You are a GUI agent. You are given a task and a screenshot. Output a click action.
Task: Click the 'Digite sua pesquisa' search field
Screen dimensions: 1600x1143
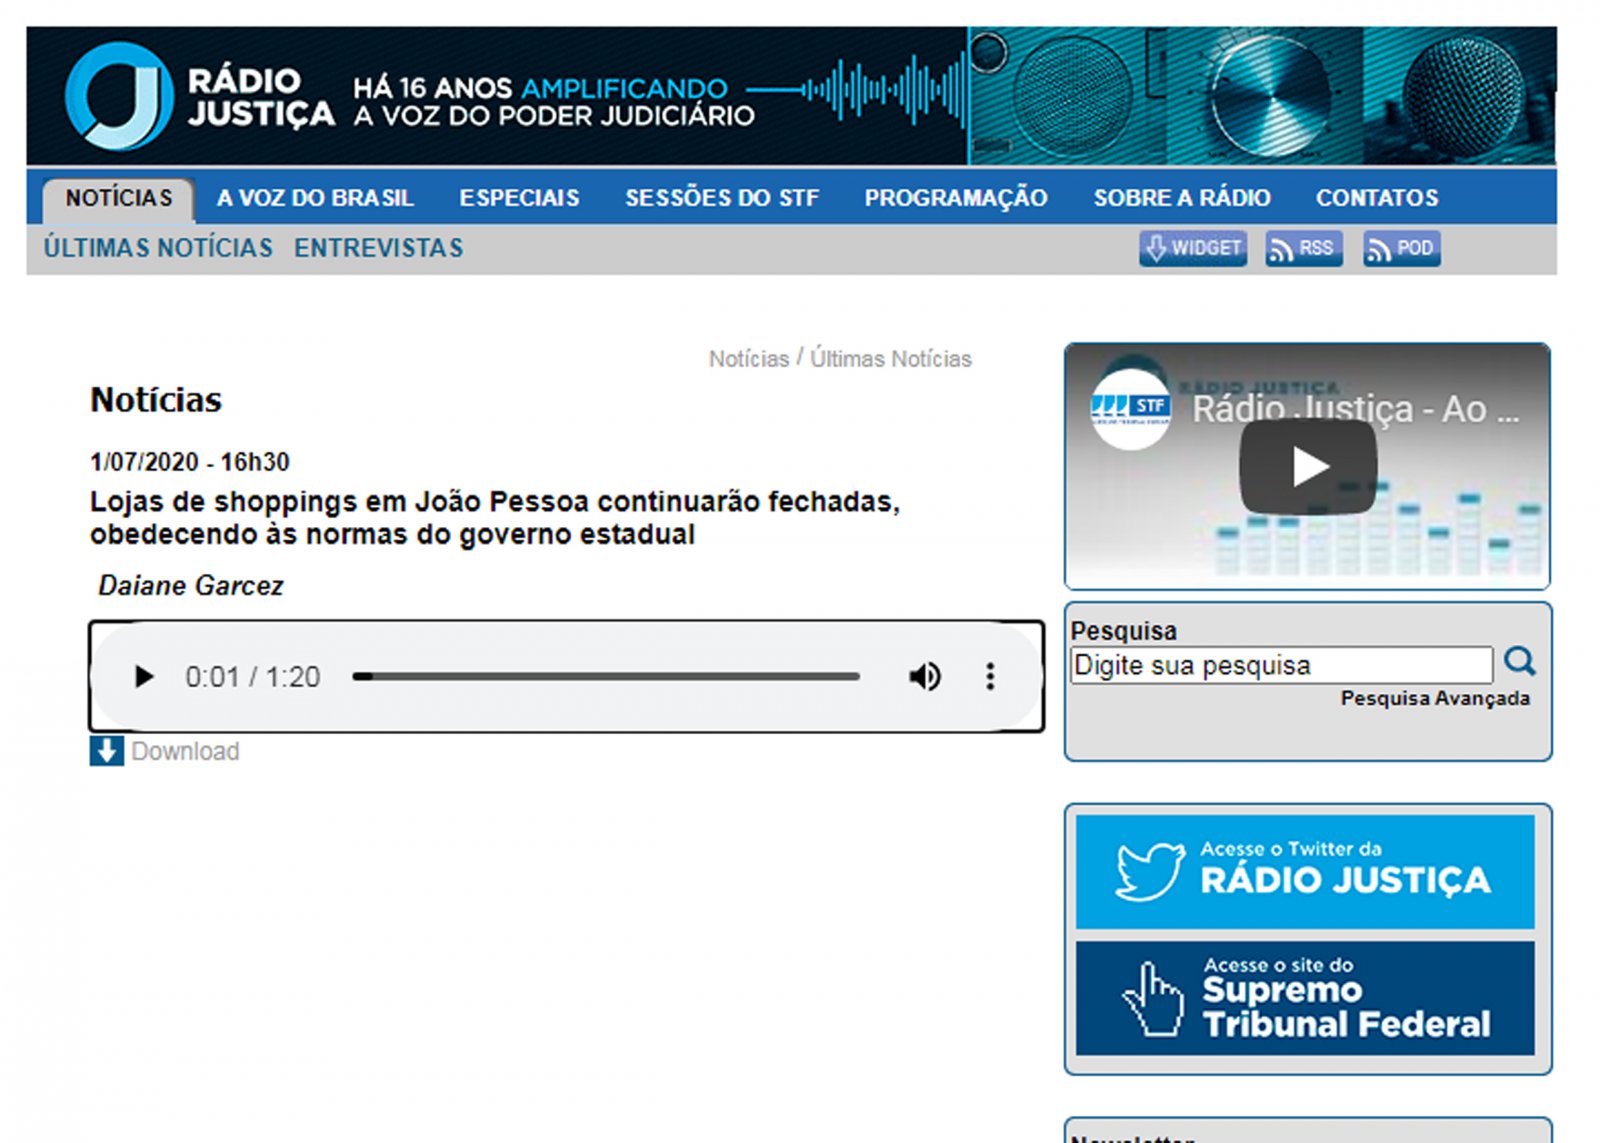coord(1281,665)
